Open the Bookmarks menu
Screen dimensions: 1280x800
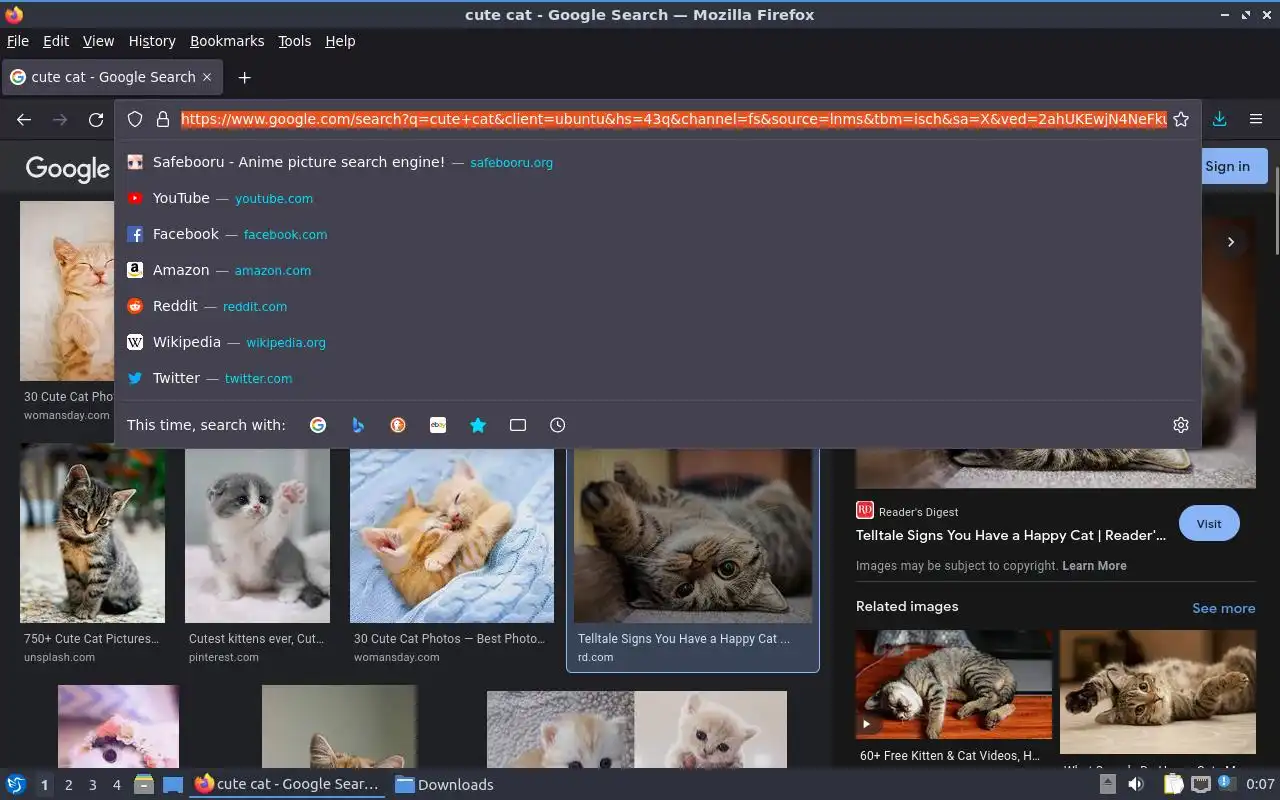(x=227, y=41)
